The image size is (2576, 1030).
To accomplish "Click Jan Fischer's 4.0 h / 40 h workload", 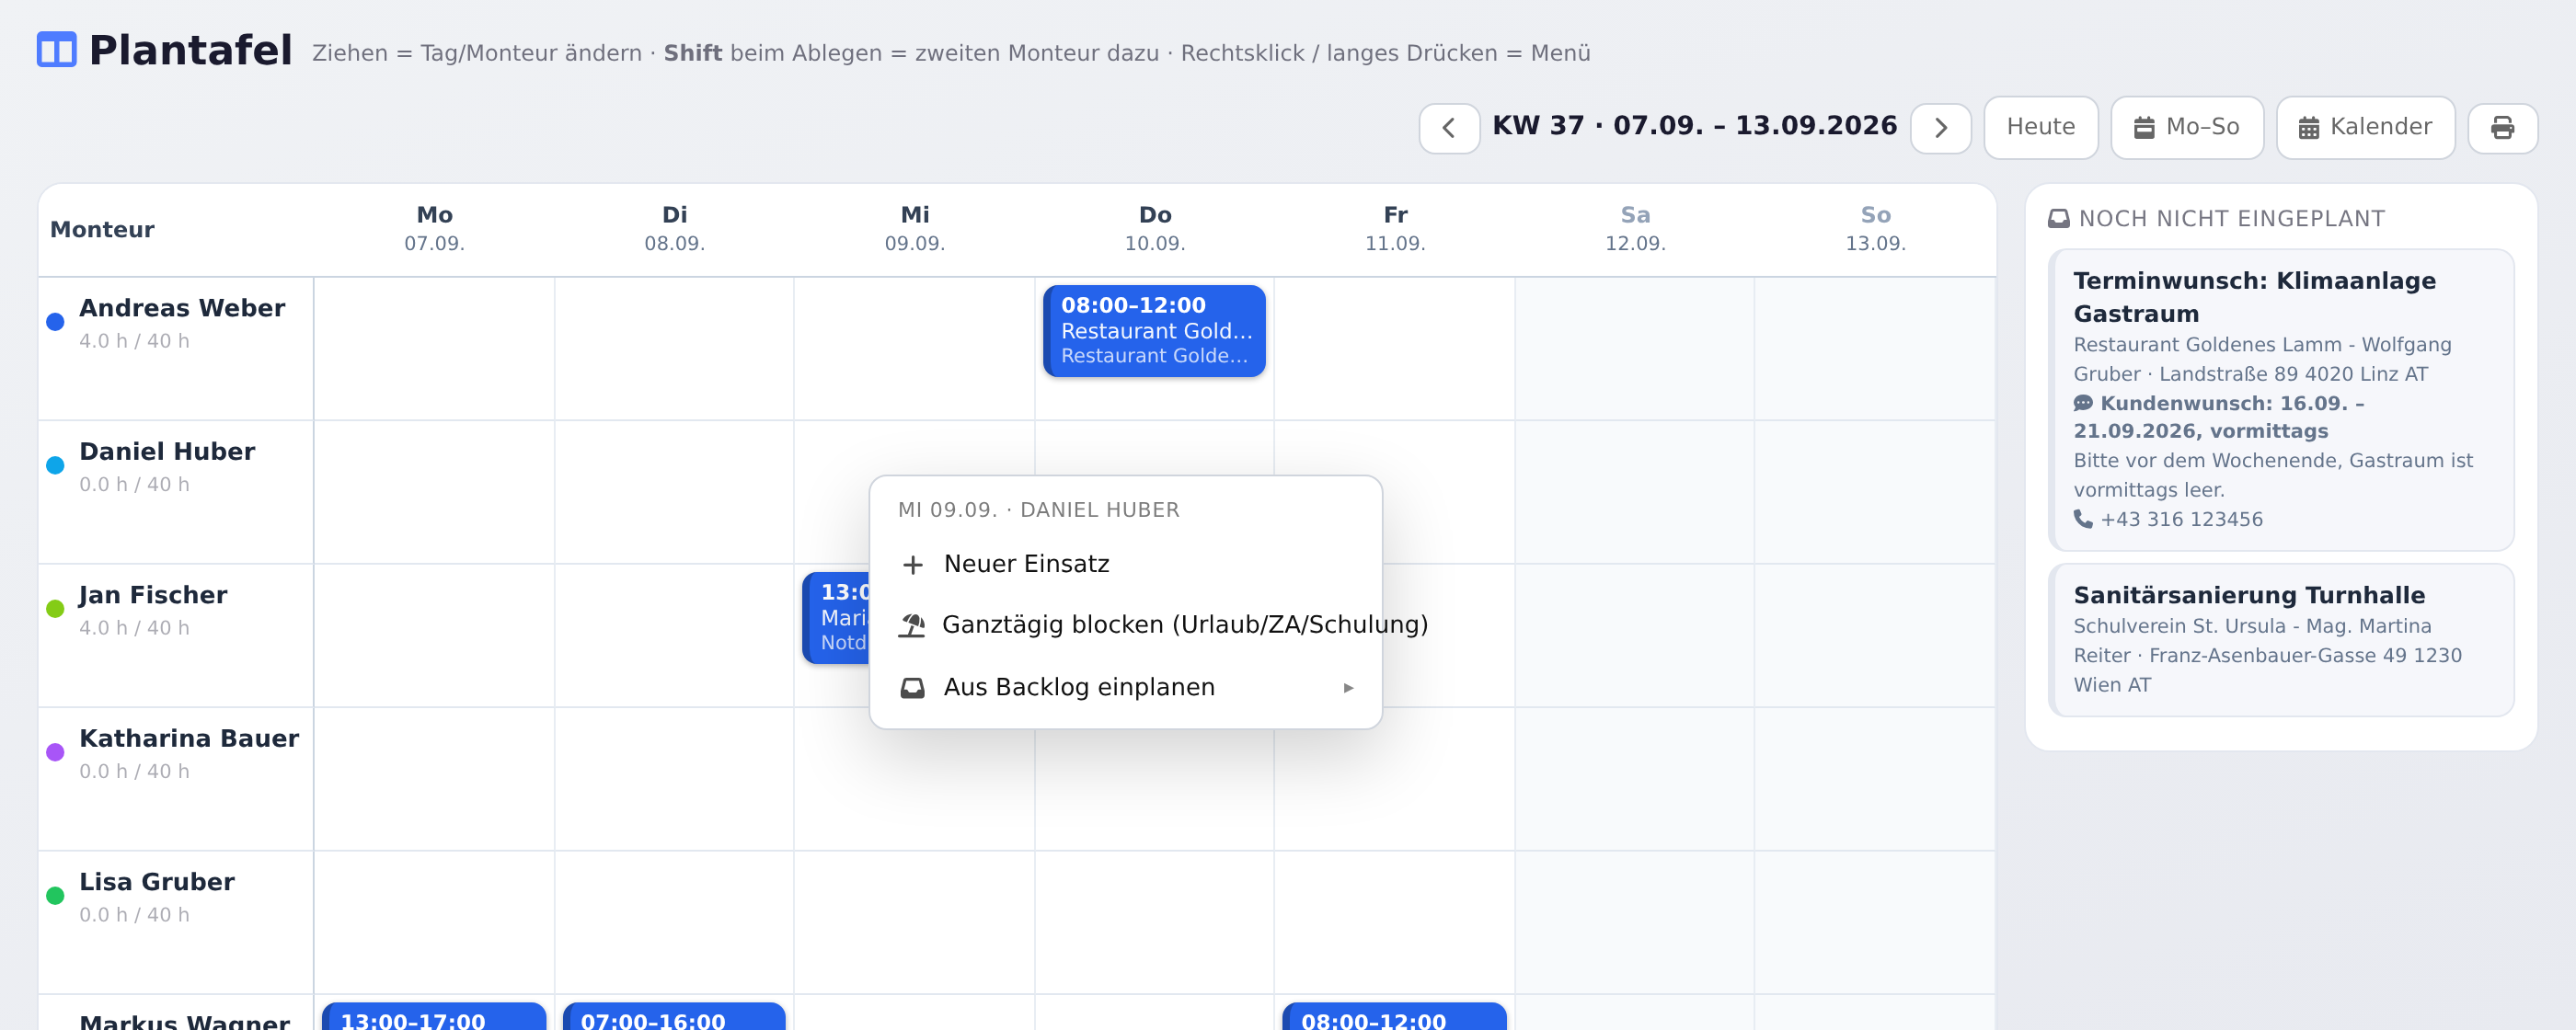I will coord(134,628).
